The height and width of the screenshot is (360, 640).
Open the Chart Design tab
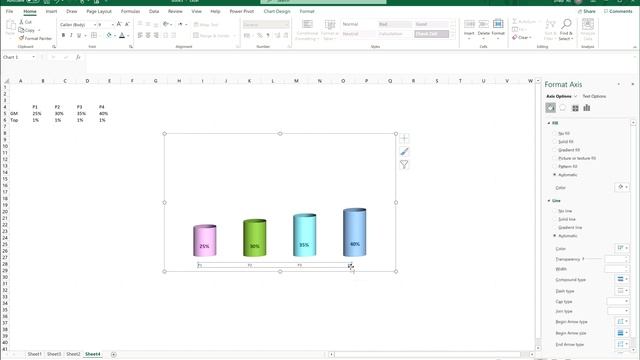(x=277, y=11)
